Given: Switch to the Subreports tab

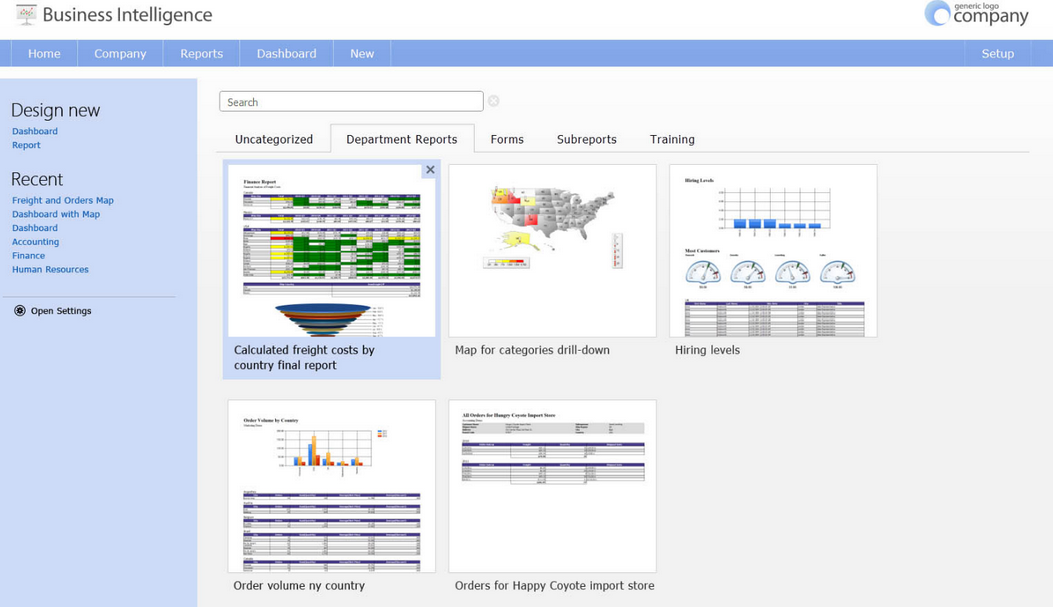Looking at the screenshot, I should pyautogui.click(x=587, y=139).
